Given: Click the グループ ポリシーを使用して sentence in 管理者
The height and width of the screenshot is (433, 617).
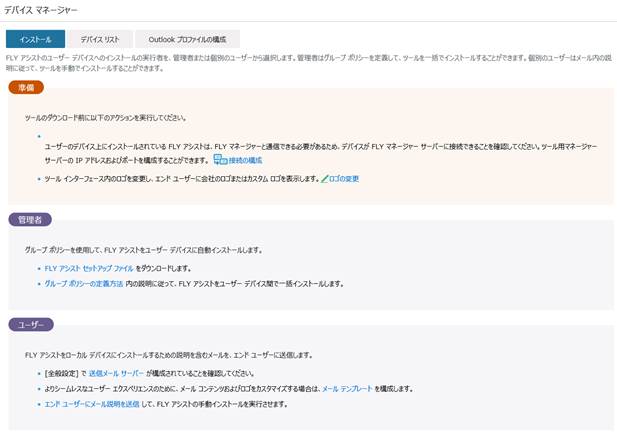Looking at the screenshot, I should (x=144, y=250).
